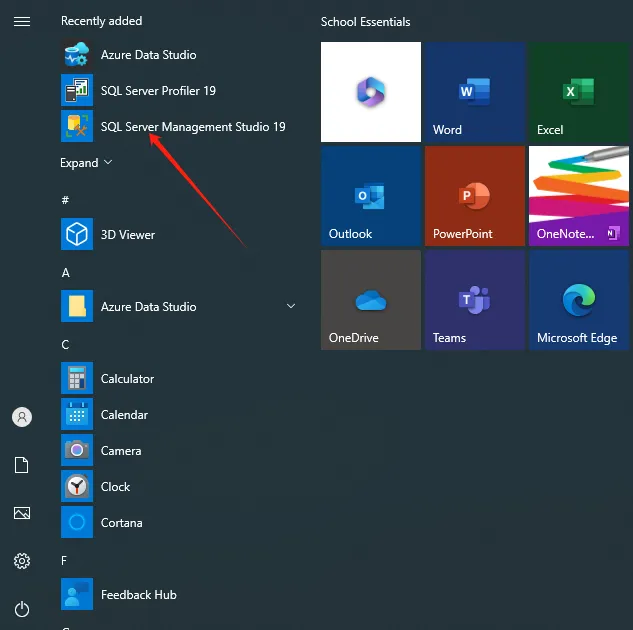Launch the Microsoft Edge tile
Screen dimensions: 633x630
point(579,300)
